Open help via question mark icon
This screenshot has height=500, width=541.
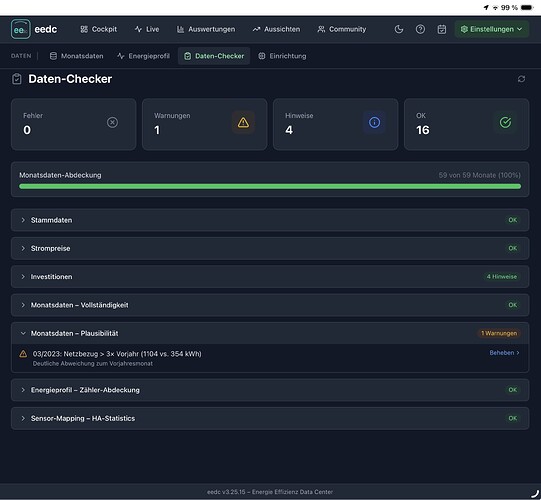point(420,29)
